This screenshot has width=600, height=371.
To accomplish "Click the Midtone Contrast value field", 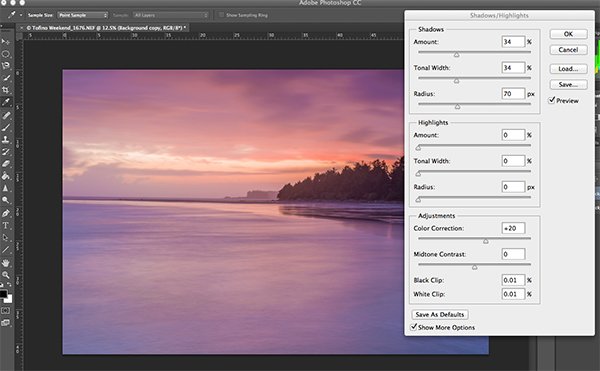I will coord(513,254).
